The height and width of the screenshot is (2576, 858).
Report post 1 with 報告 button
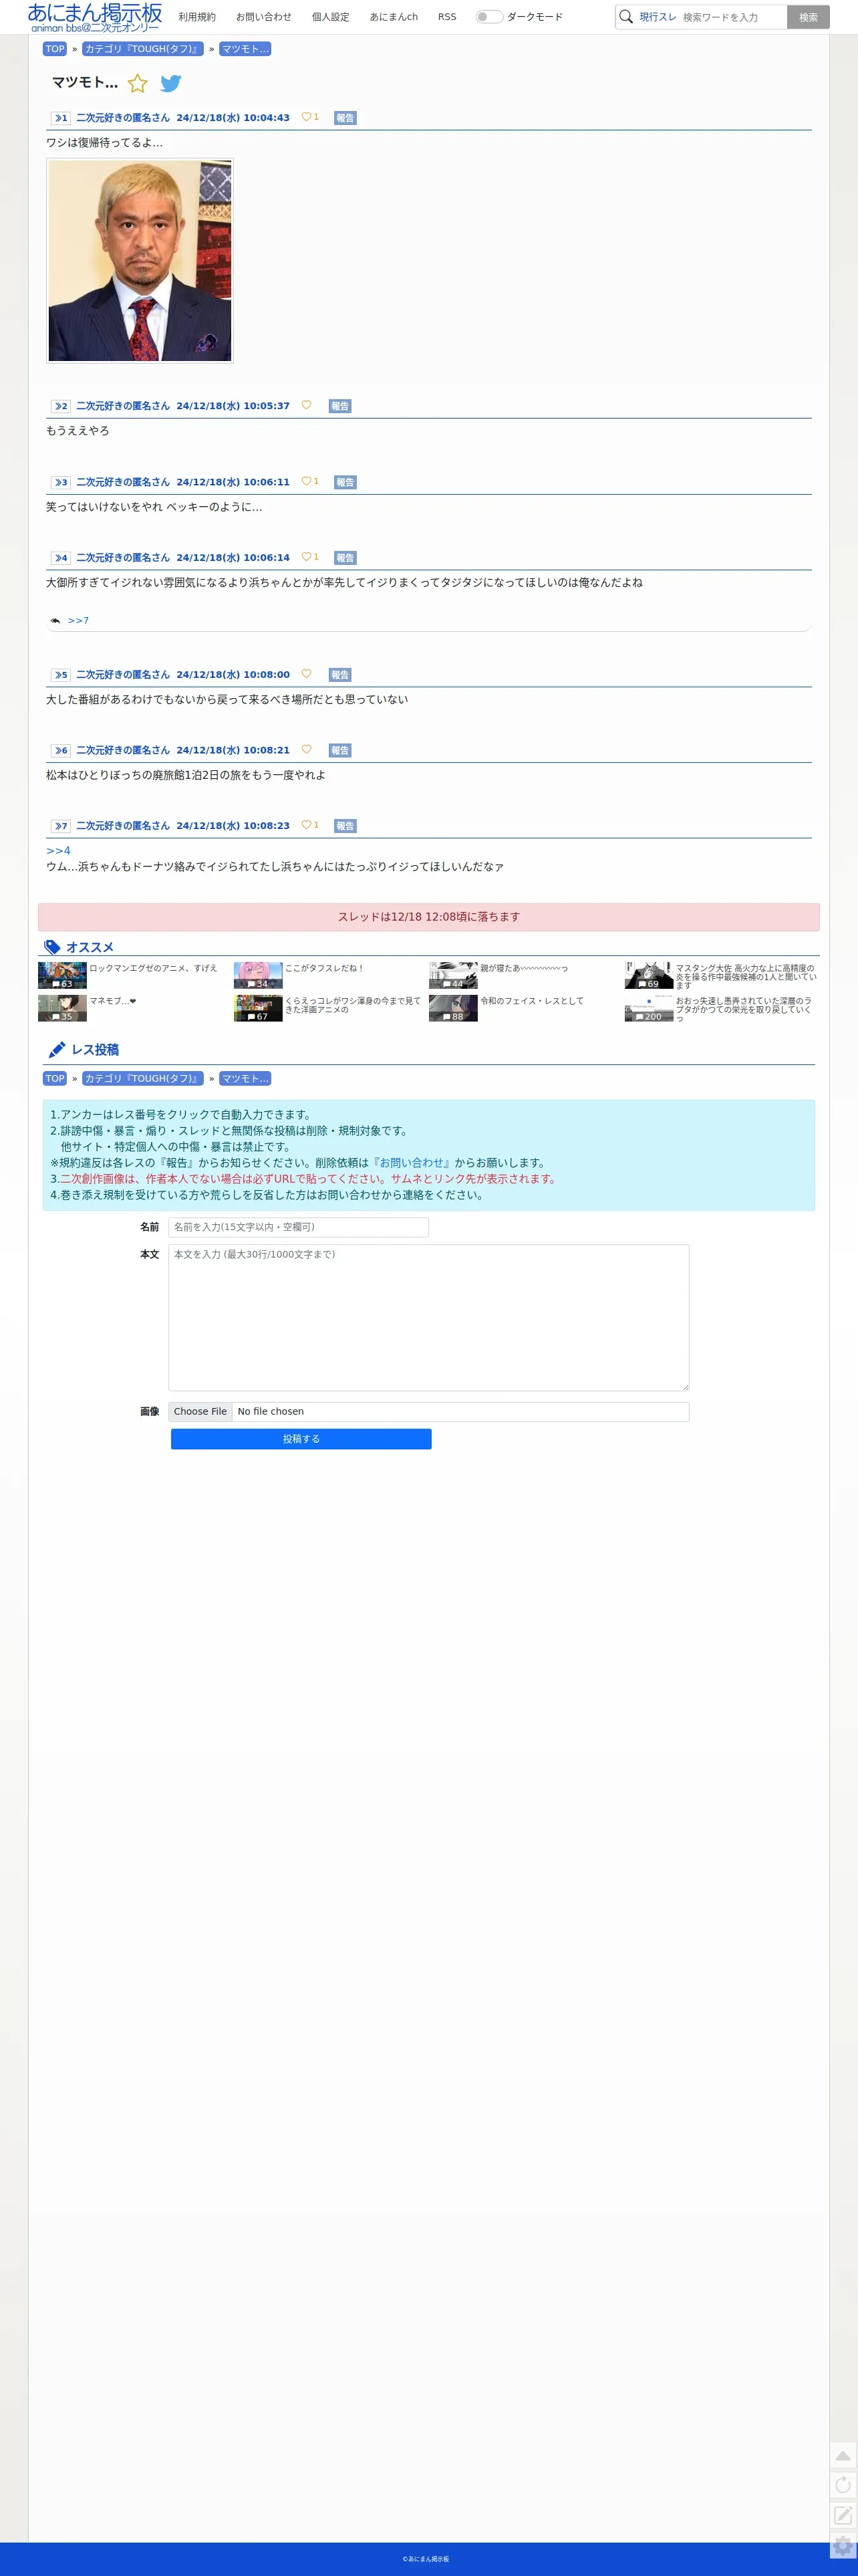[345, 118]
